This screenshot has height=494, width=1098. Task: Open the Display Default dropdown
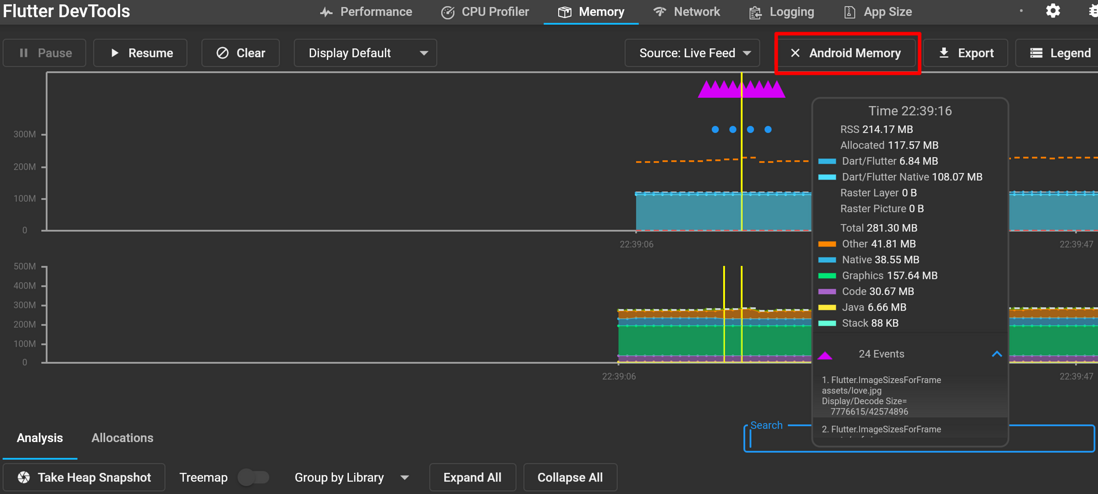365,53
